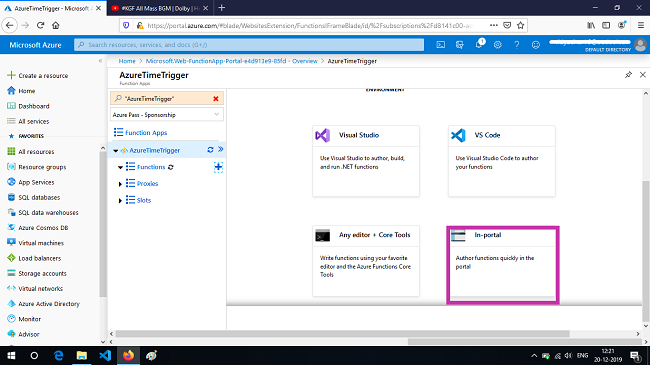The image size is (650, 365).
Task: Close the AzureTimeTrigger blade
Action: pyautogui.click(x=643, y=75)
